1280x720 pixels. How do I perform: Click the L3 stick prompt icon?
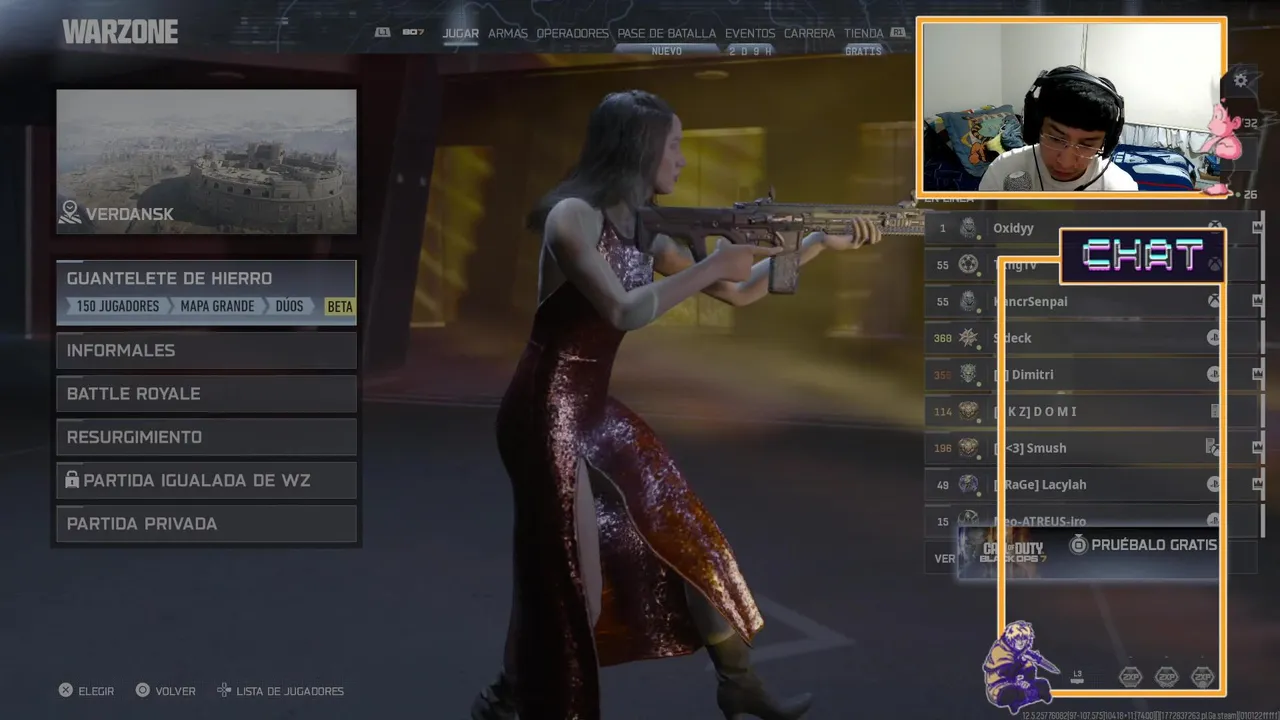pos(1077,675)
